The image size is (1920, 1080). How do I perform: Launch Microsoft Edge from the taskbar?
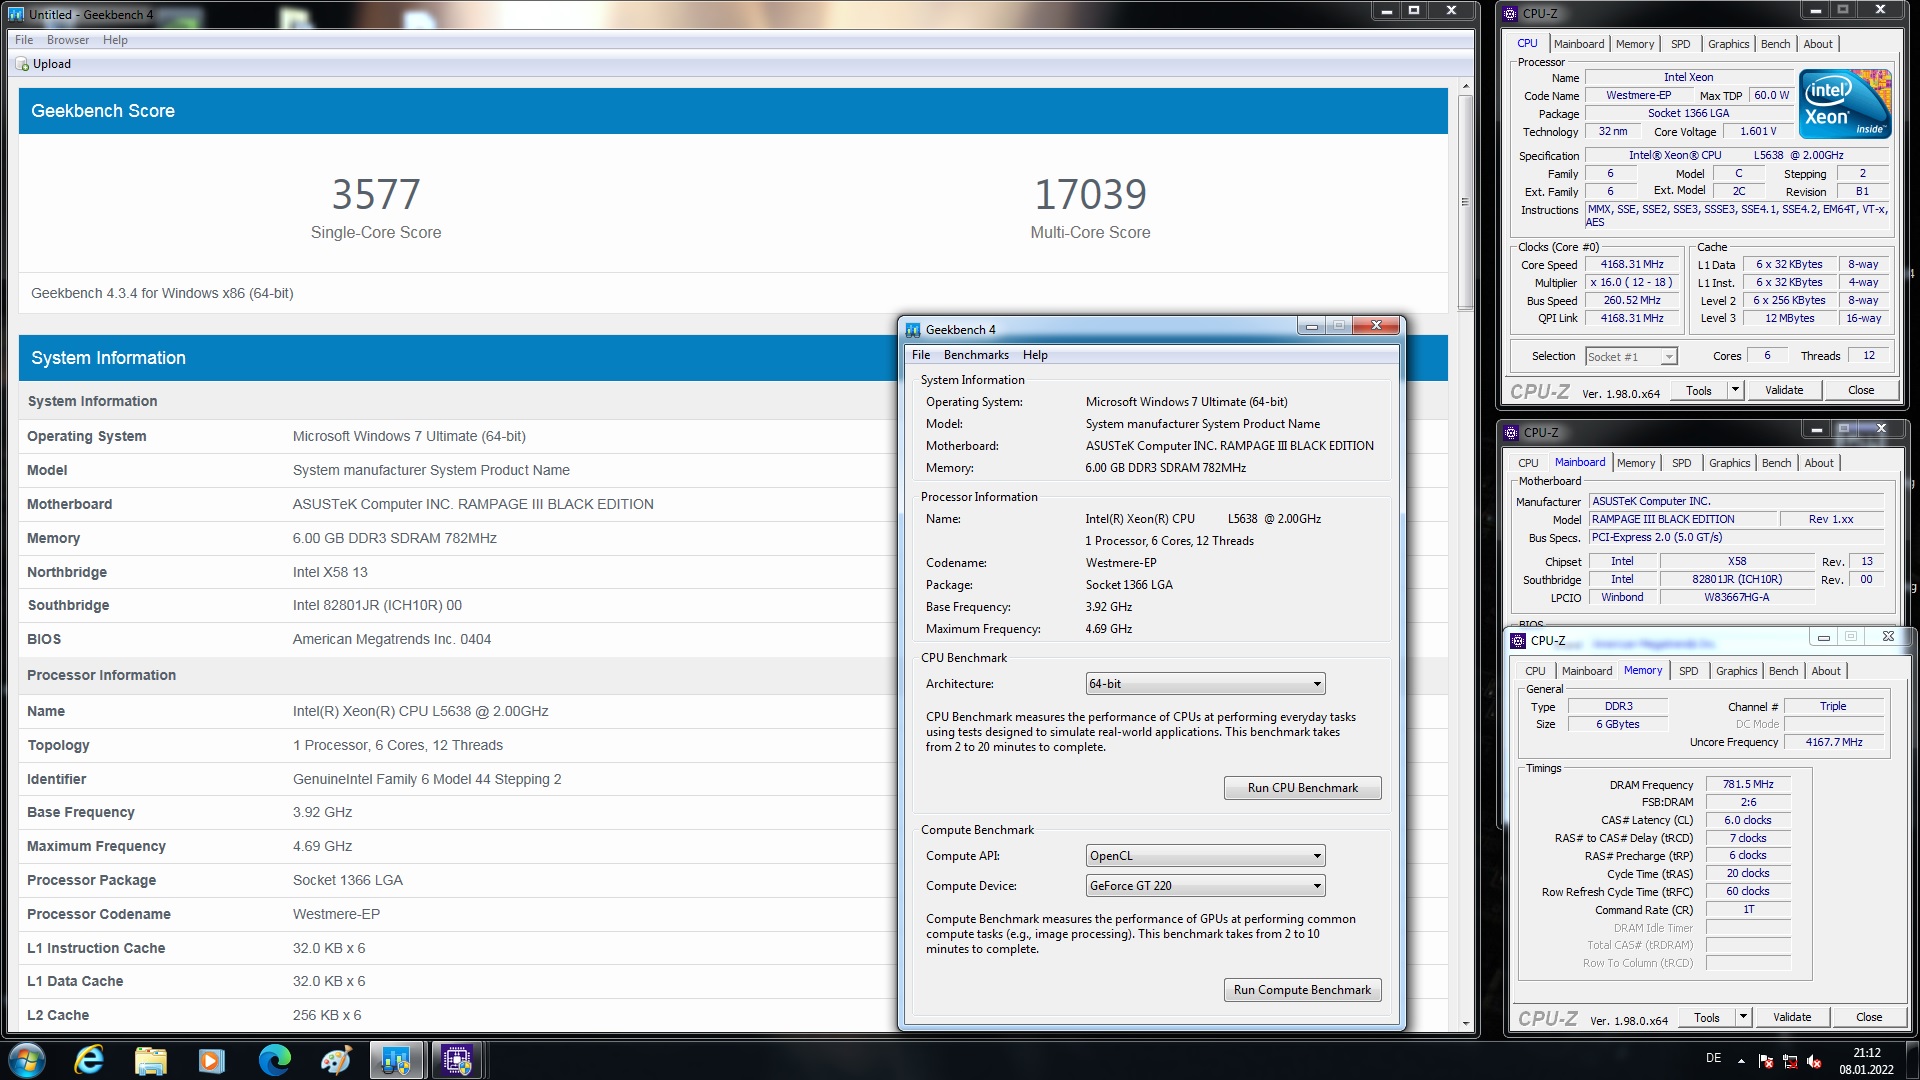point(274,1060)
